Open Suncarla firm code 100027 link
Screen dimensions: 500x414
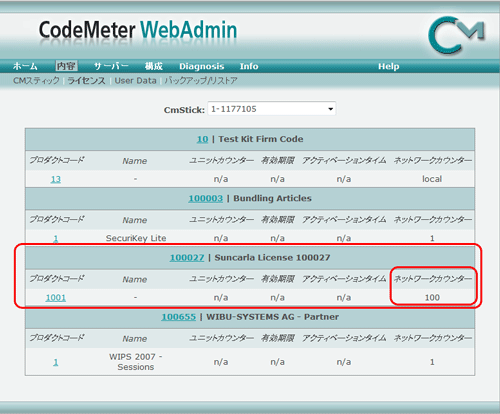[187, 258]
